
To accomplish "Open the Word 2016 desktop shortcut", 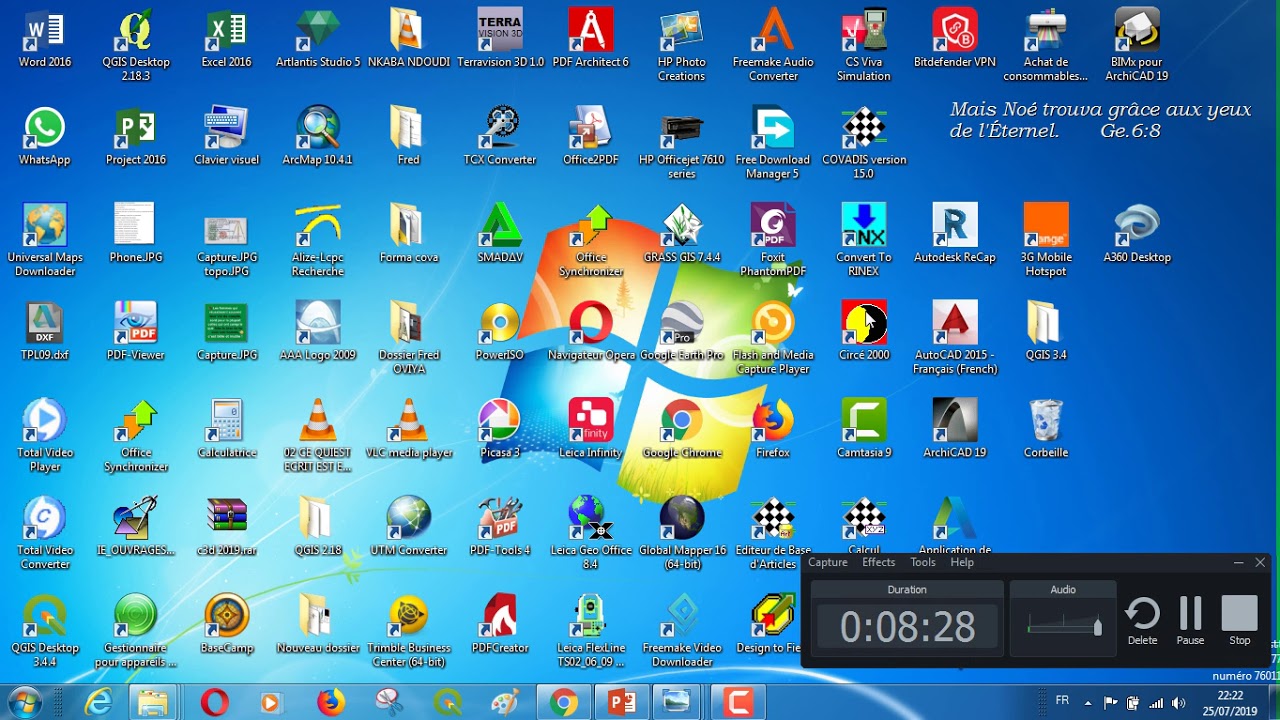I will (45, 39).
